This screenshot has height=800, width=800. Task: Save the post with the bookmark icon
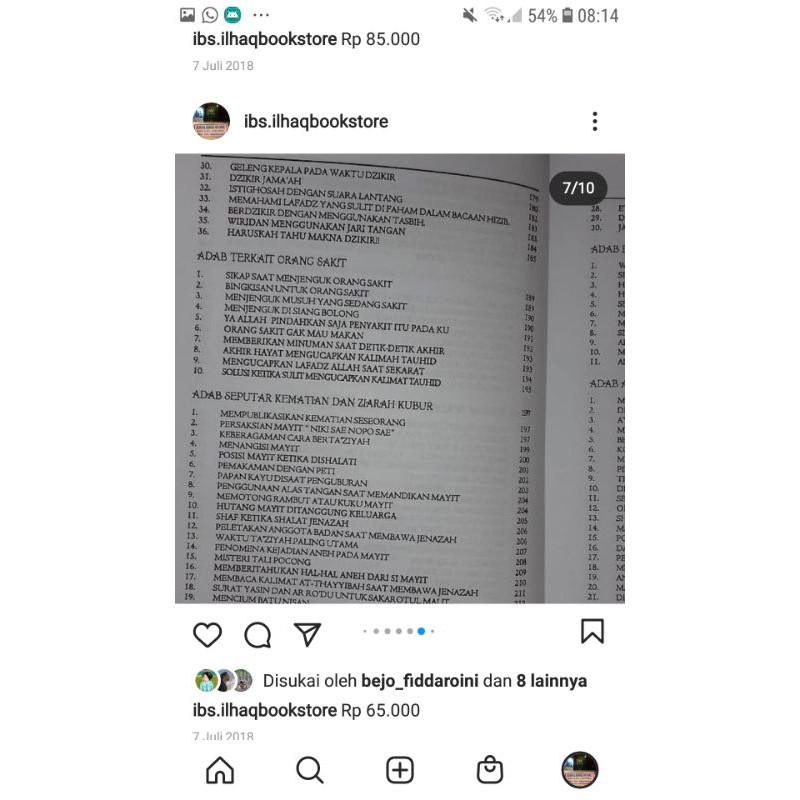pyautogui.click(x=592, y=632)
